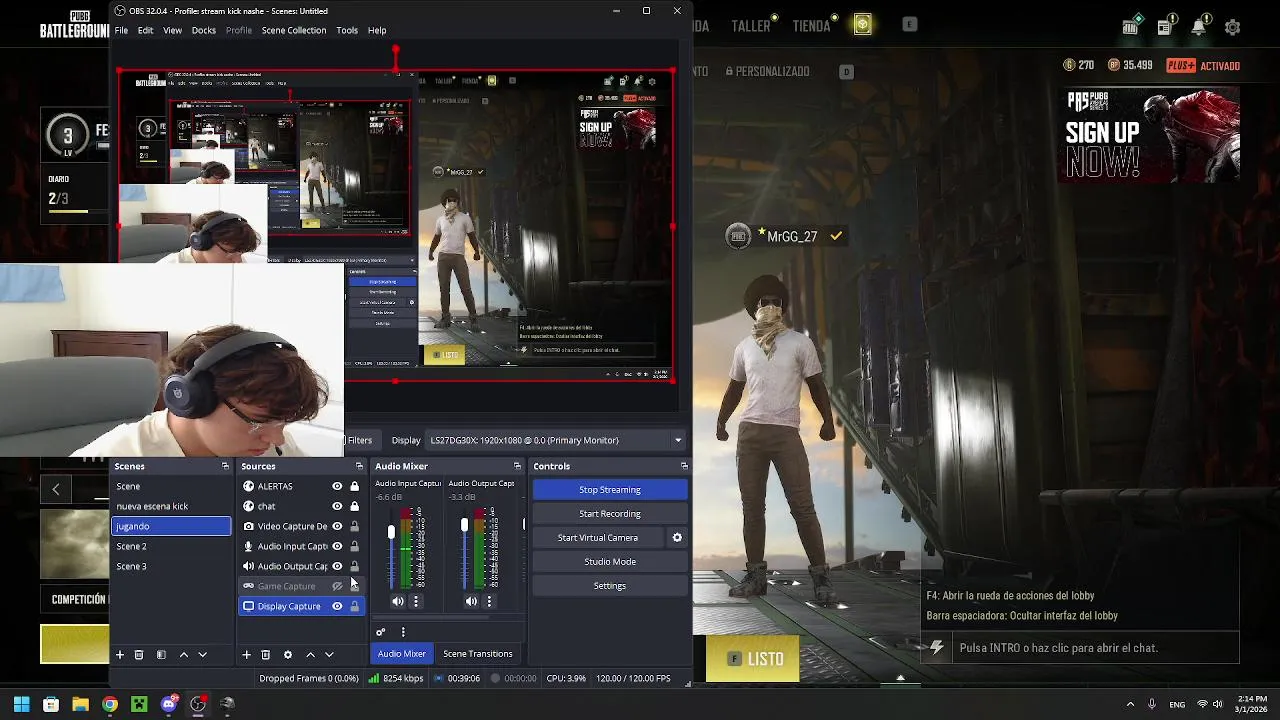Viewport: 1280px width, 720px height.
Task: Toggle Video Capture Device visibility eye
Action: coord(337,526)
